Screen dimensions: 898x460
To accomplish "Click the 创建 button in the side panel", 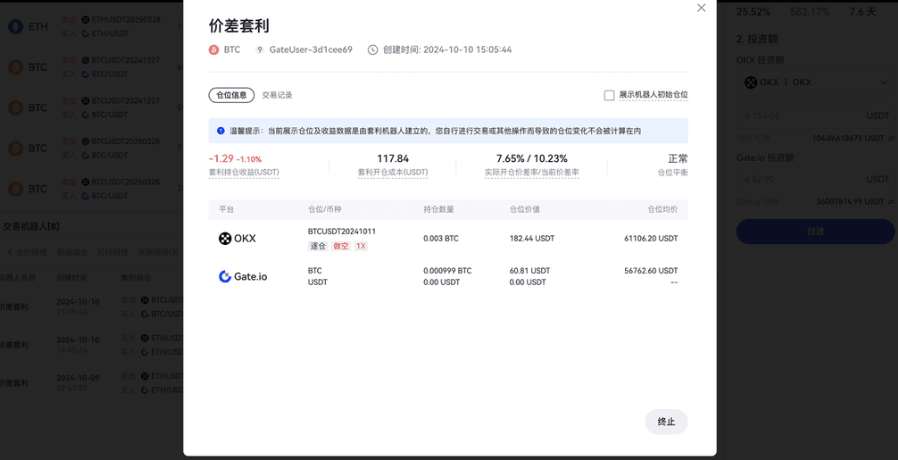I will click(815, 231).
